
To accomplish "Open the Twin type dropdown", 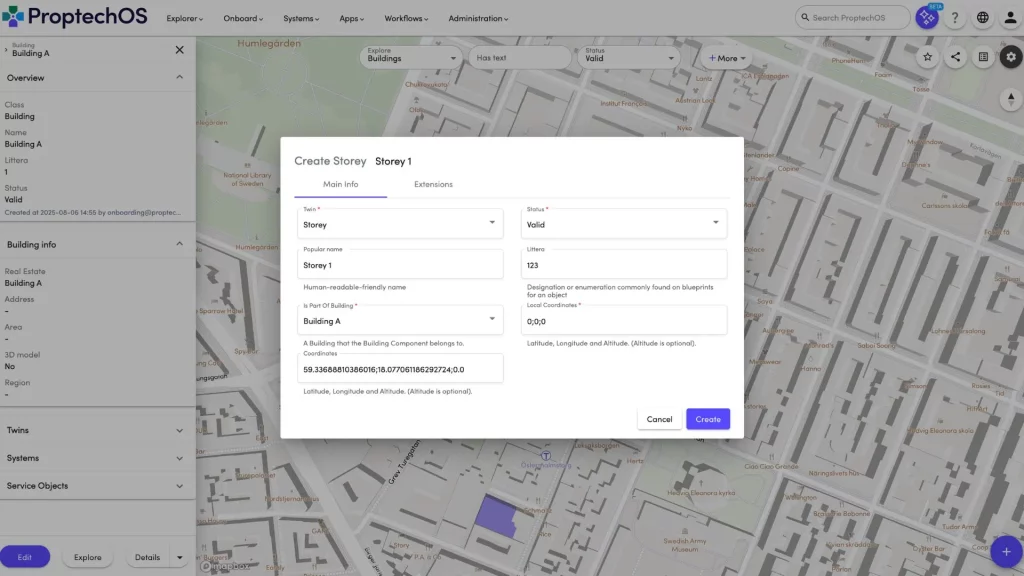I will (400, 224).
